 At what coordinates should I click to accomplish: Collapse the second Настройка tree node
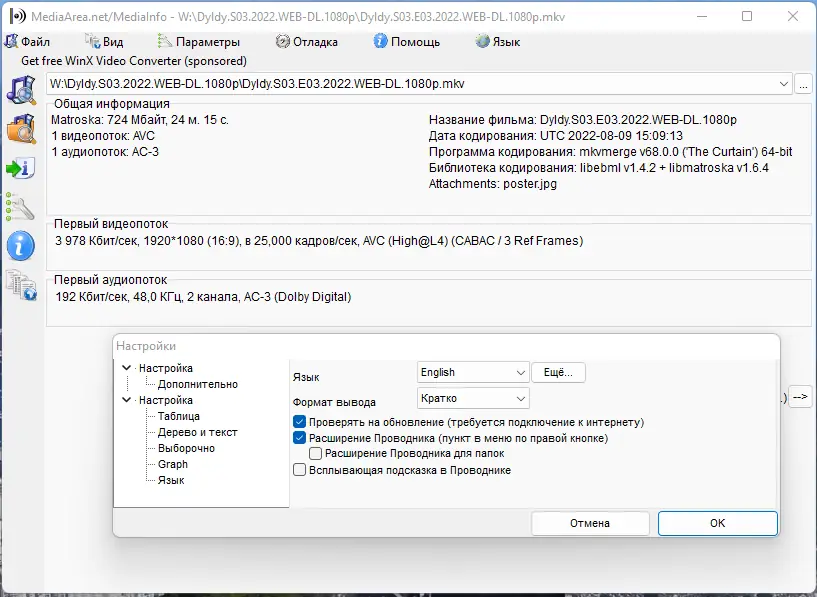tap(126, 400)
